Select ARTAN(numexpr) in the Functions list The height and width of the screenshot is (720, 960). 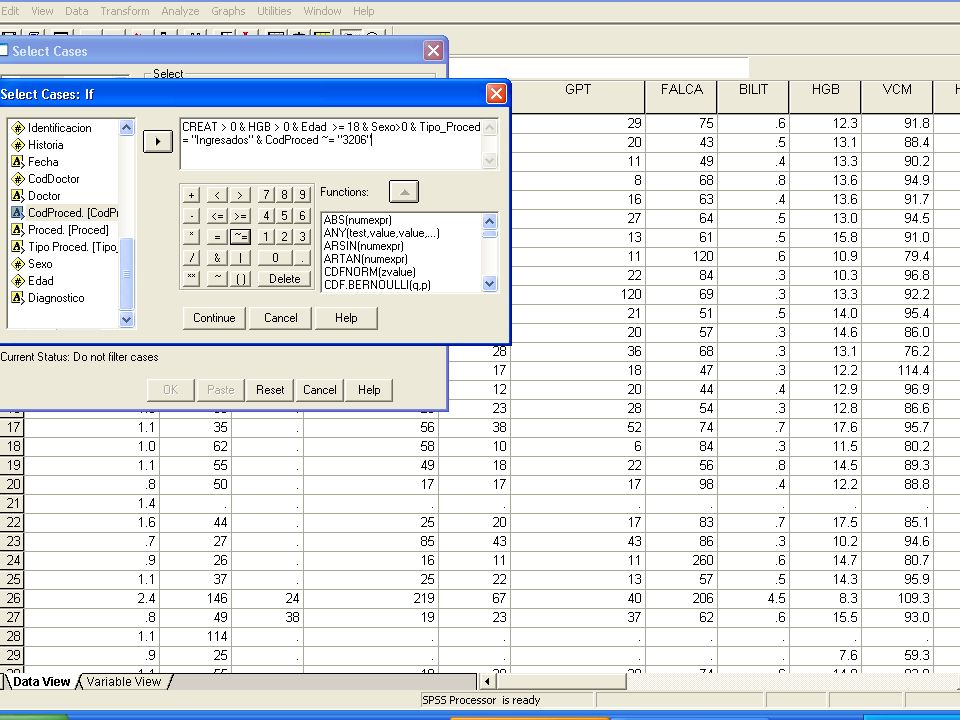(x=366, y=259)
